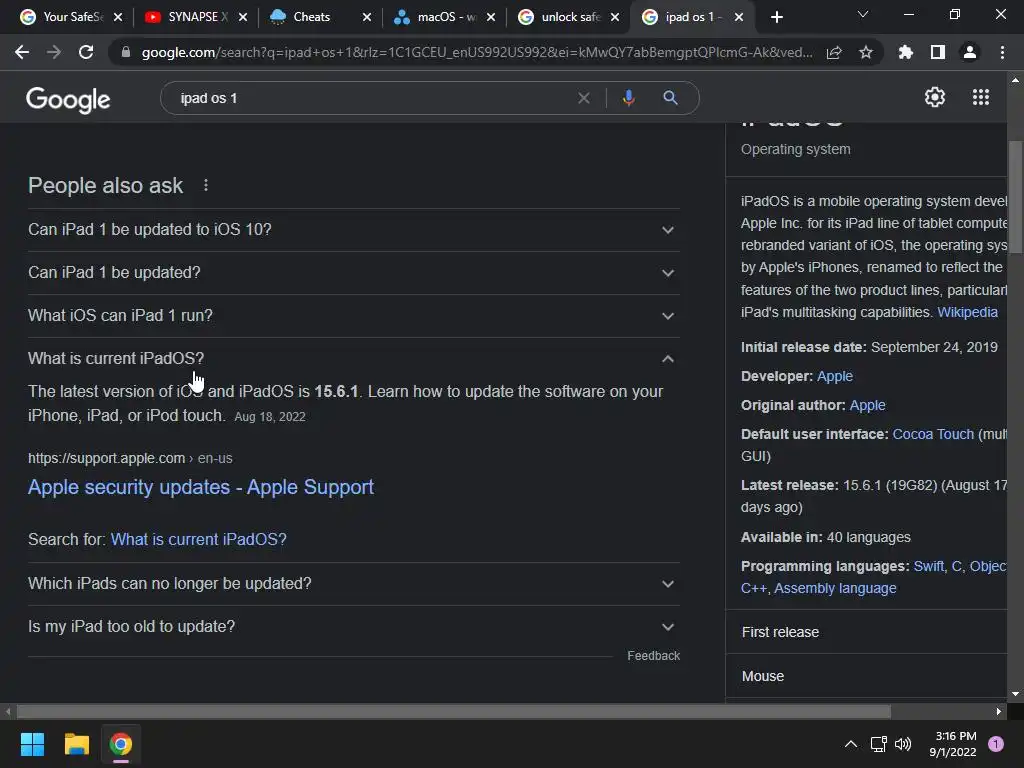Open the Wikipedia link in description
The image size is (1024, 768).
coord(967,312)
